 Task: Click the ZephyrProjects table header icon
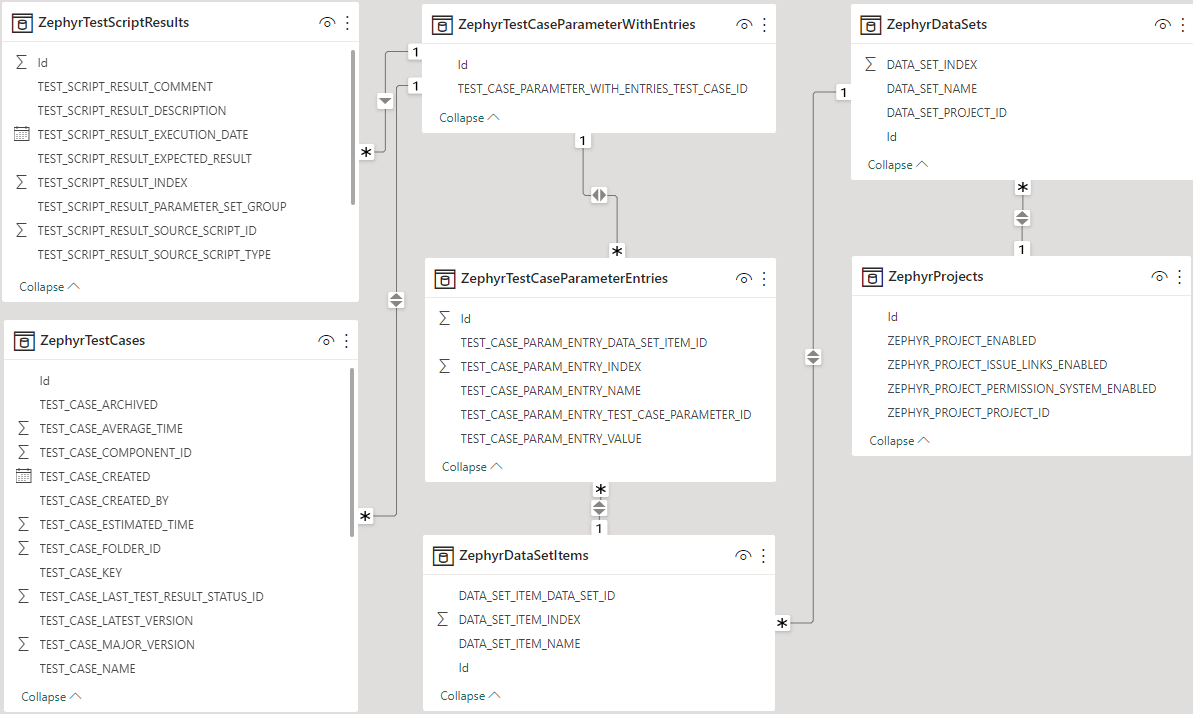(872, 277)
